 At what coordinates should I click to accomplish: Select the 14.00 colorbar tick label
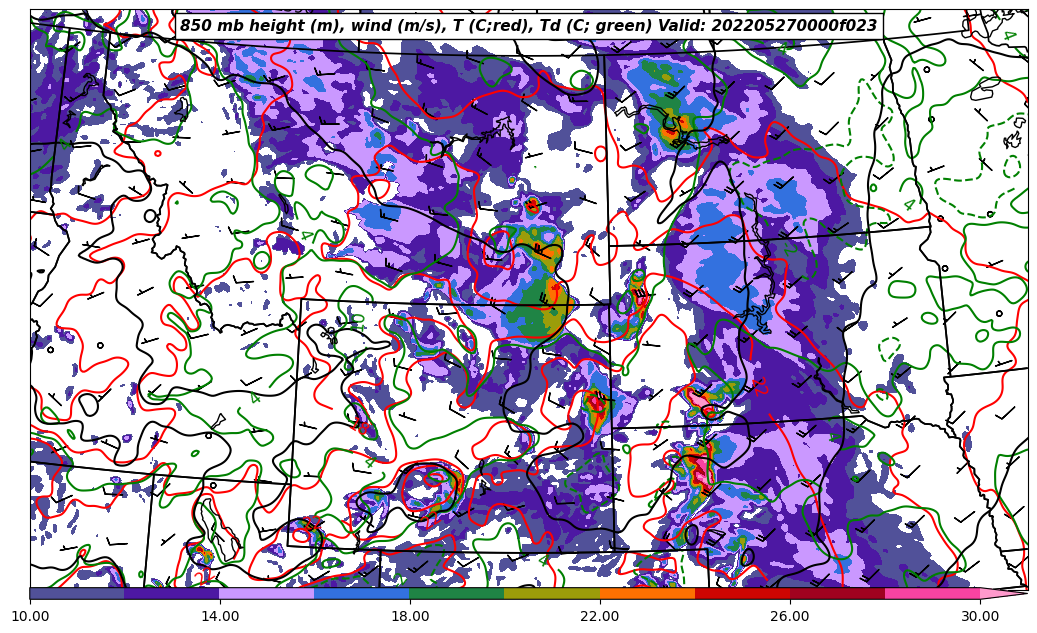pos(220,617)
